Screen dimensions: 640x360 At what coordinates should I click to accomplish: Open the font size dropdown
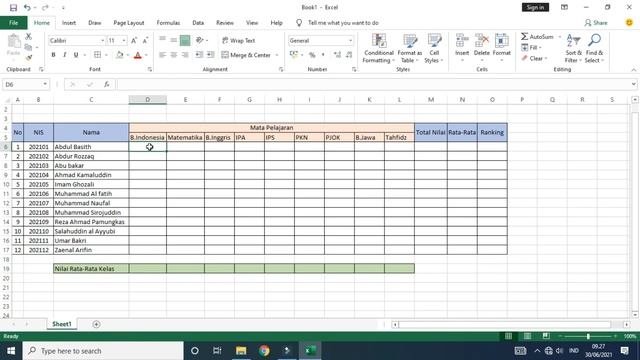(x=124, y=40)
